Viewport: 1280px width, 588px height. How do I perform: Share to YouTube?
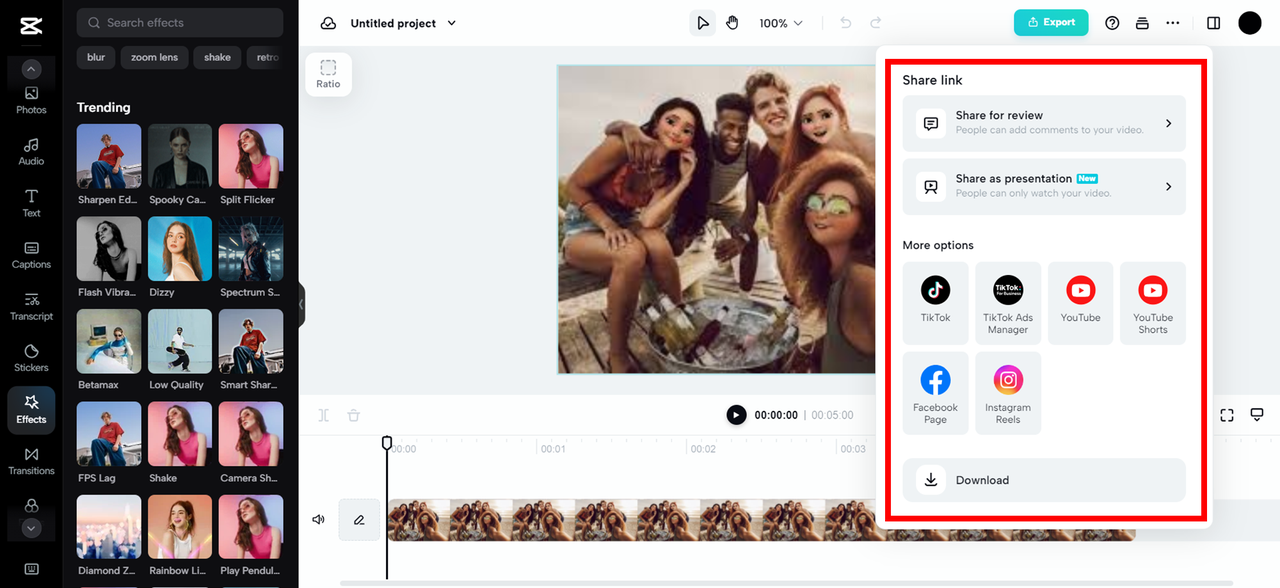click(x=1080, y=303)
